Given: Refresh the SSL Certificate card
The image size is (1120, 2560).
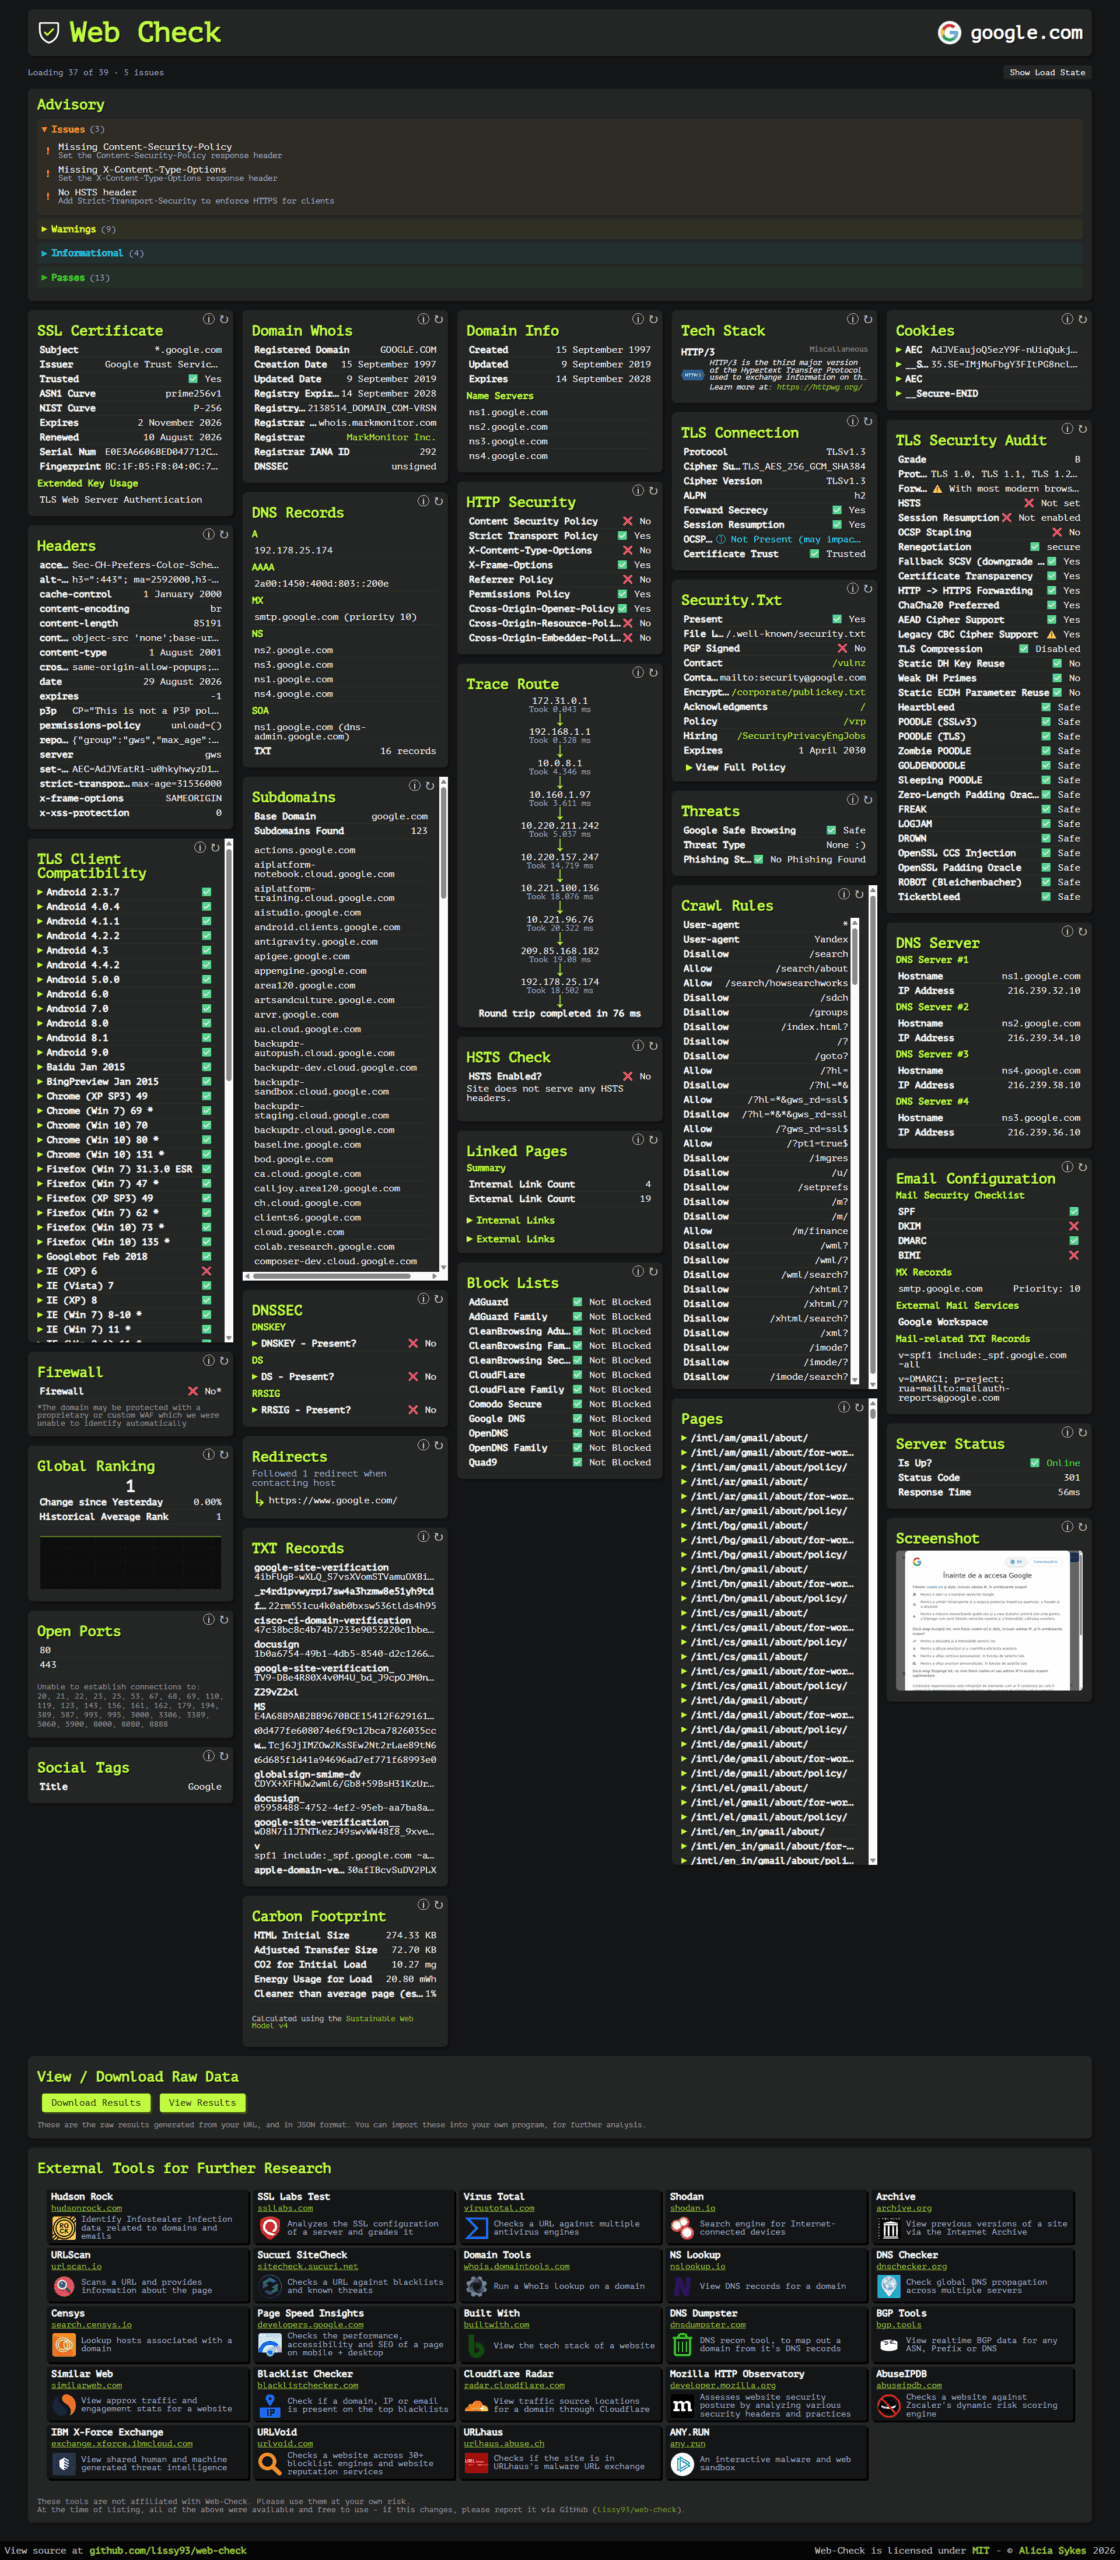Looking at the screenshot, I should [223, 319].
